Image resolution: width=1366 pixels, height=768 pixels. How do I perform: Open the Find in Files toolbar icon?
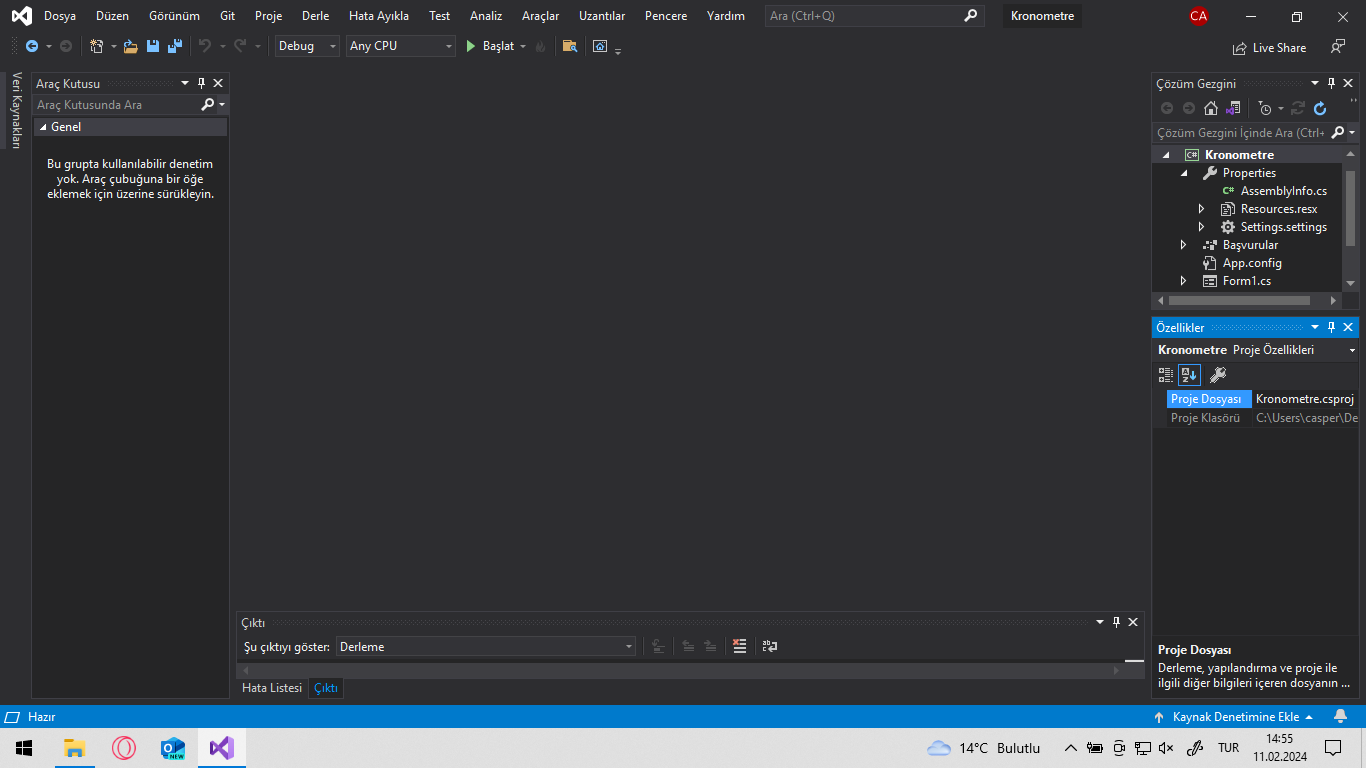tap(570, 46)
